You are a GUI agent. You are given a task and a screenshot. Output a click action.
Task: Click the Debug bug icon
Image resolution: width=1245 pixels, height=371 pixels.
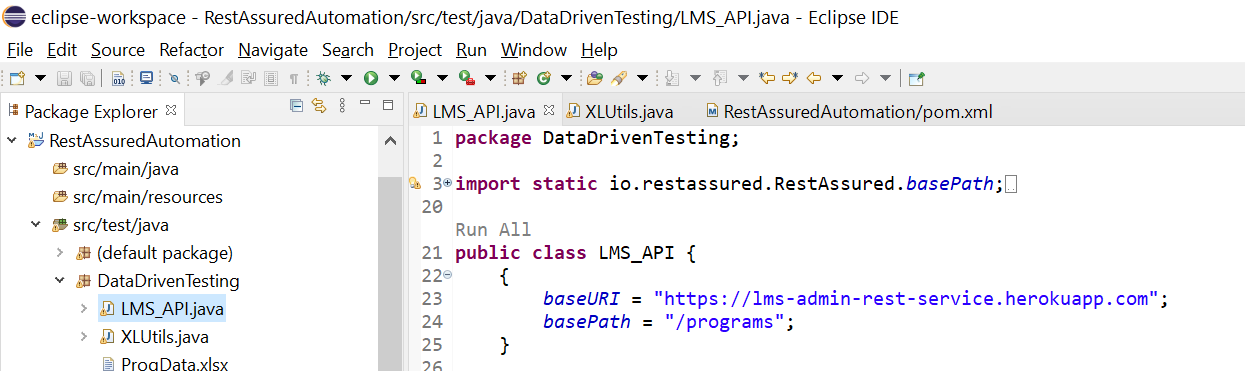(323, 78)
